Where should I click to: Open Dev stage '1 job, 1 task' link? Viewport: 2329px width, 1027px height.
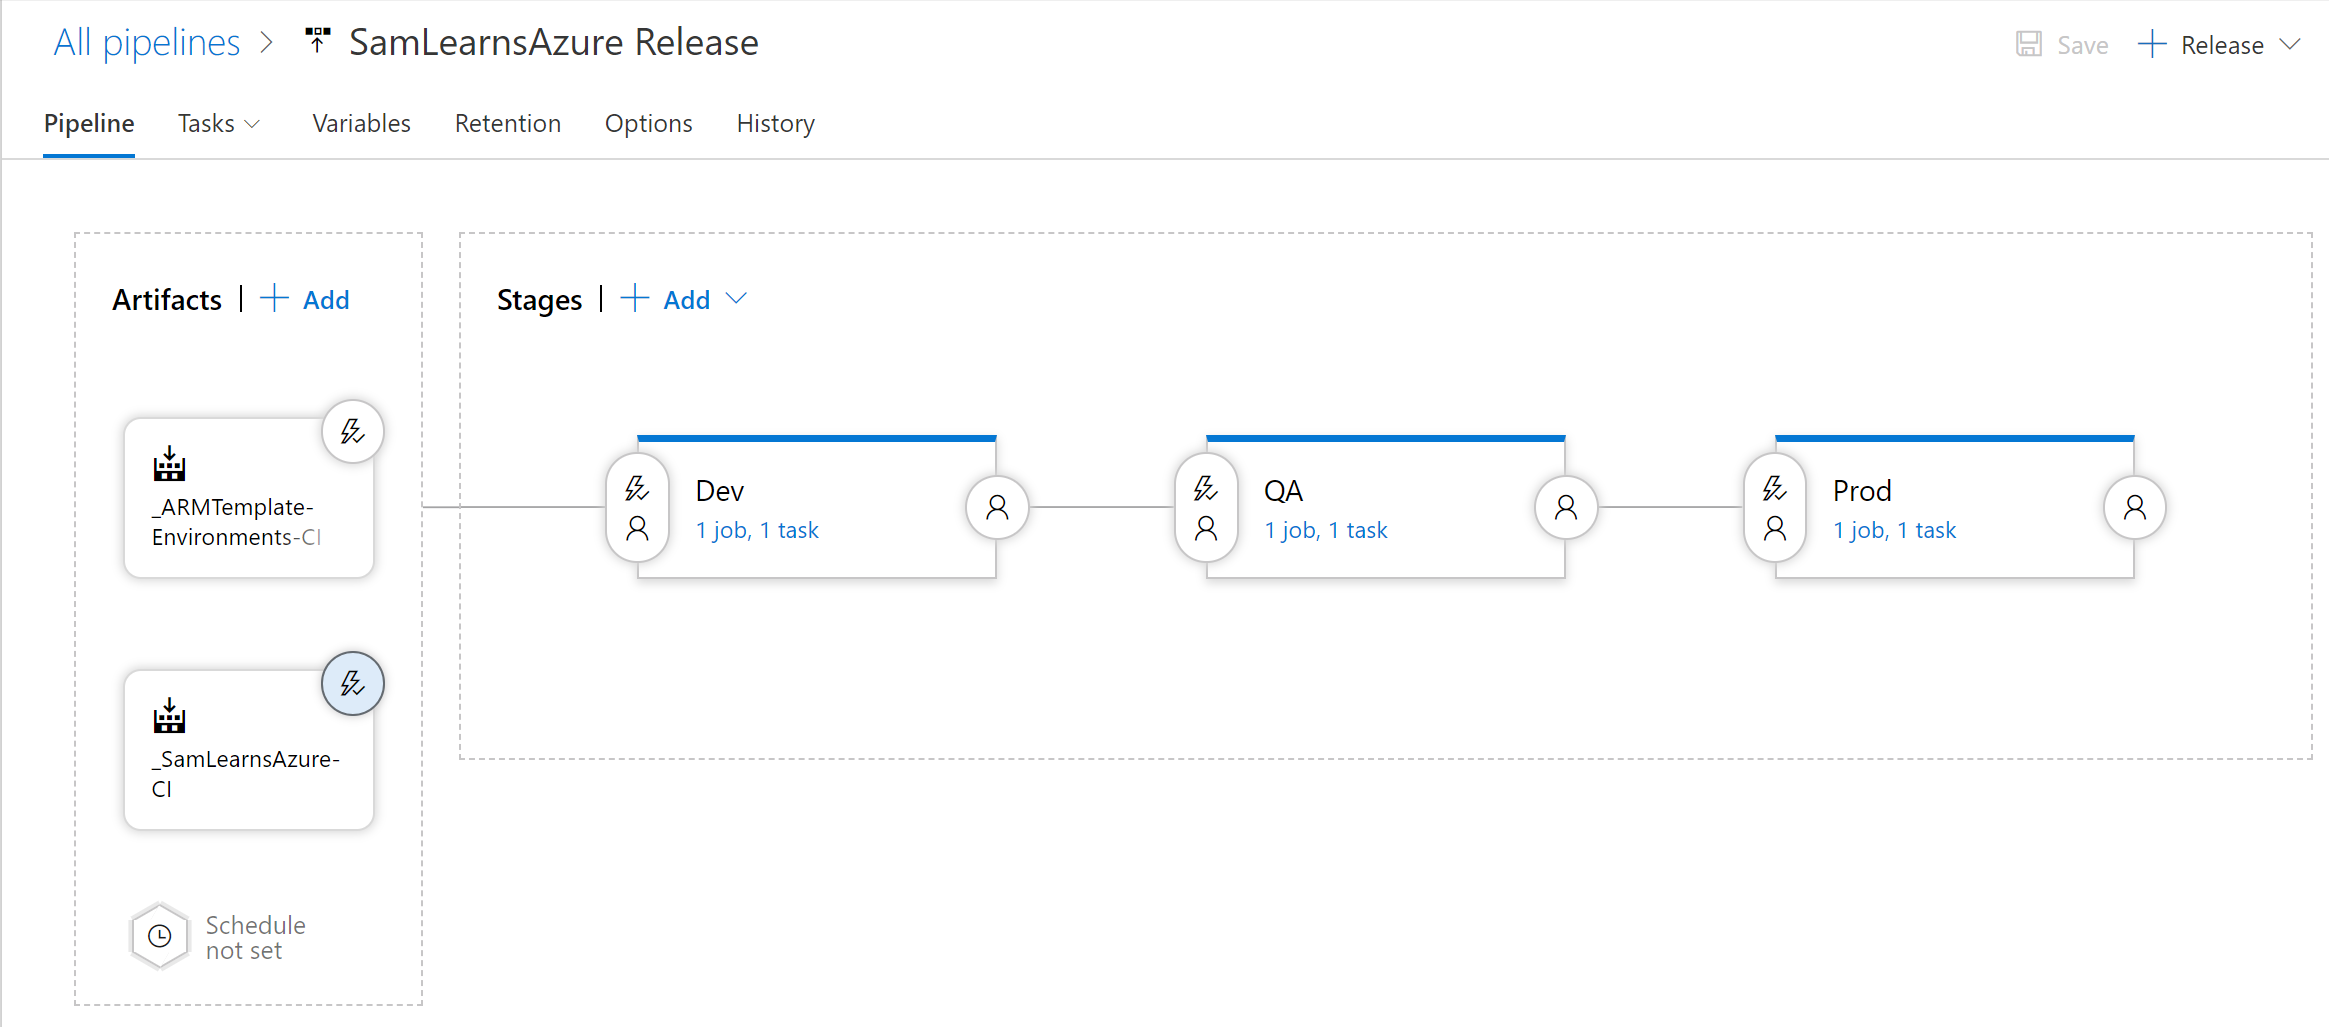(x=757, y=531)
